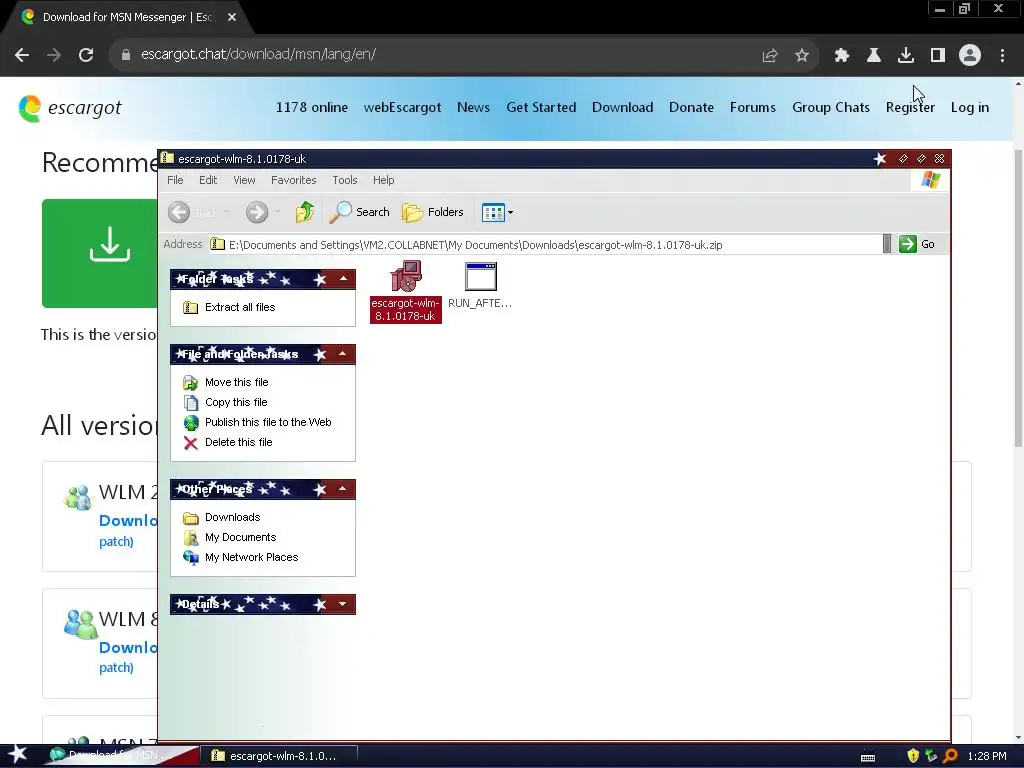Click the keyboard tray icon
This screenshot has width=1024, height=768.
point(868,757)
